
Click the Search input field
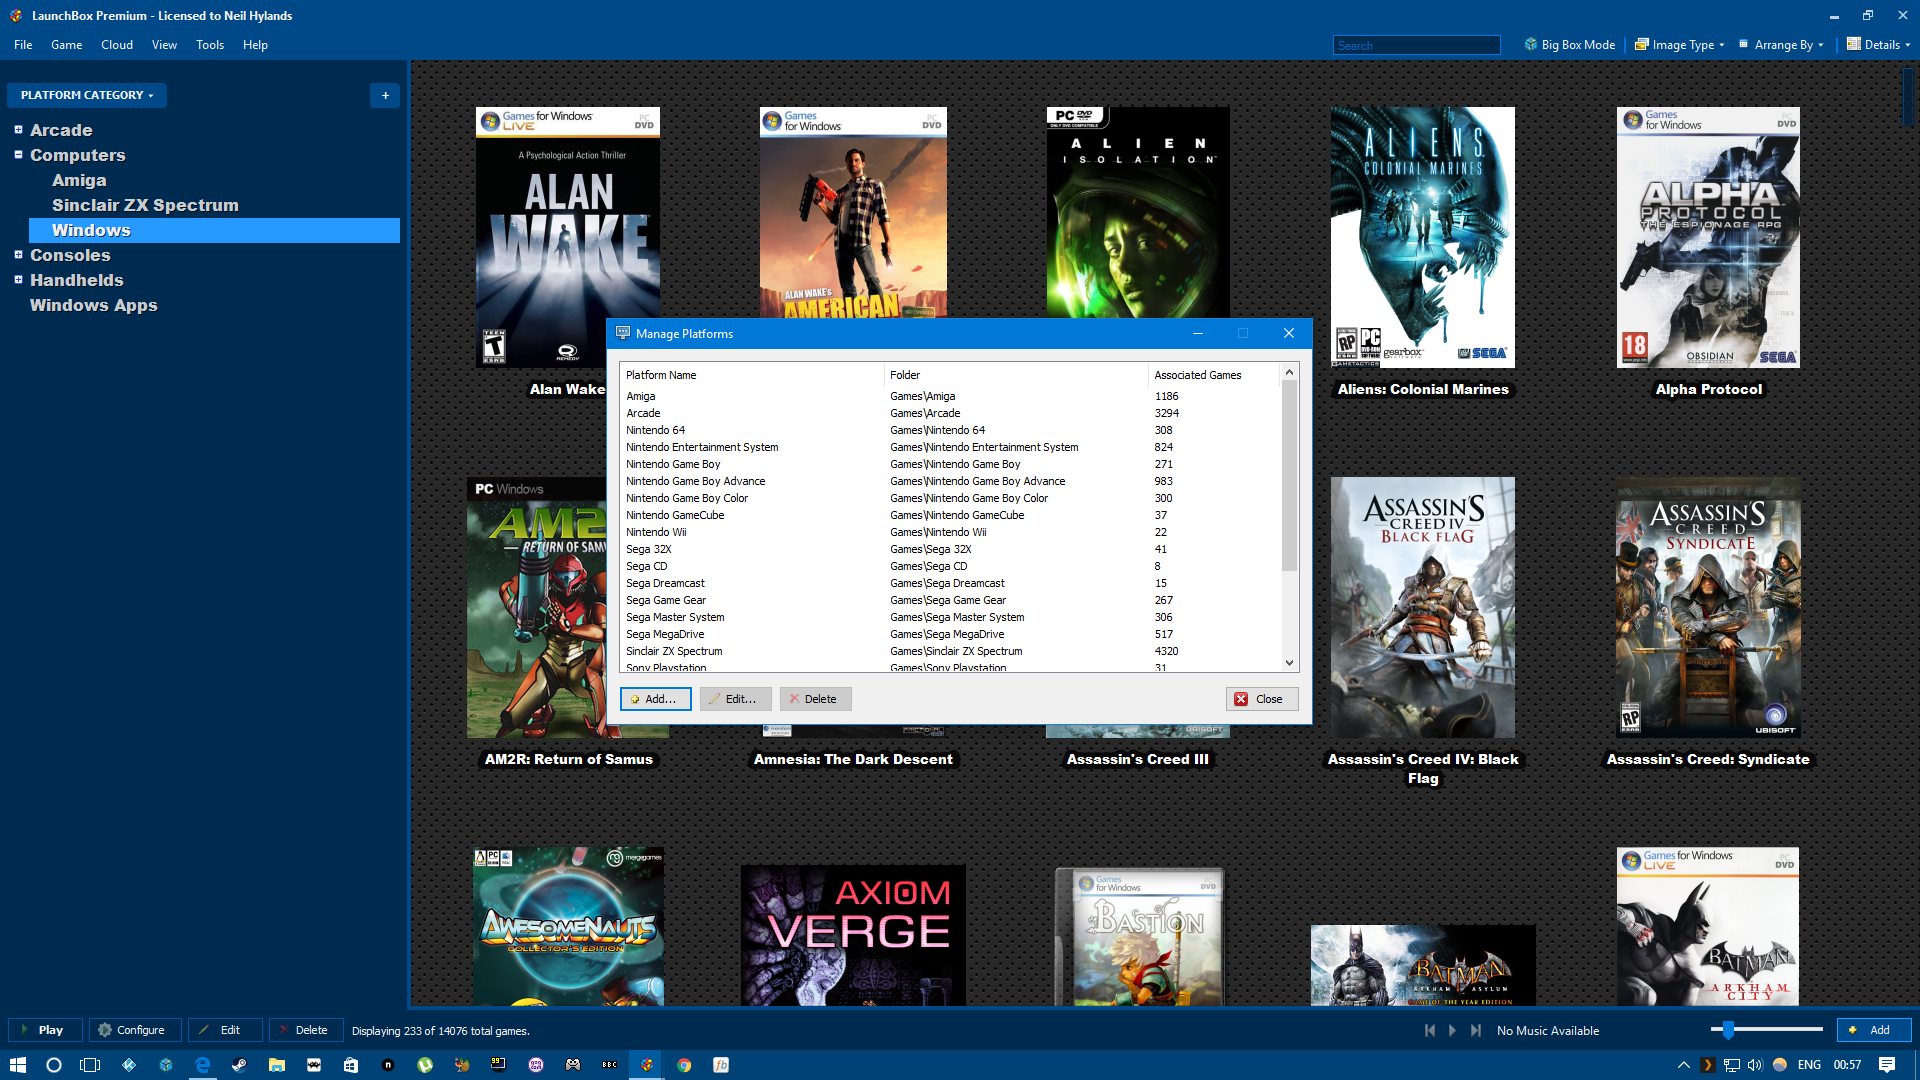click(x=1416, y=45)
